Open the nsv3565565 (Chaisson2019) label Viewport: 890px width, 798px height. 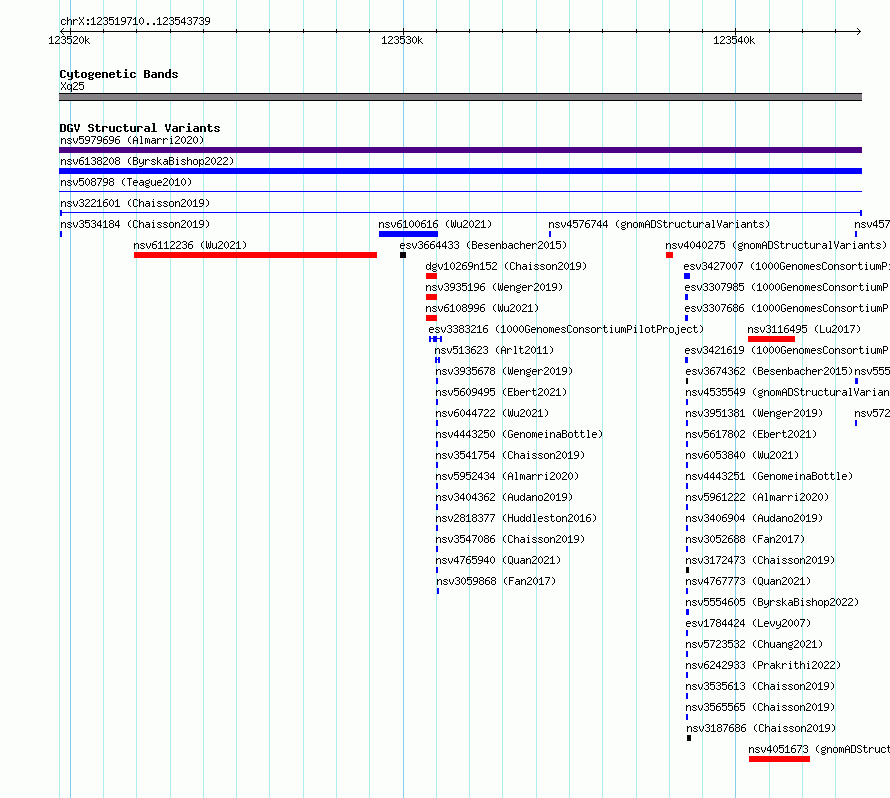[761, 707]
